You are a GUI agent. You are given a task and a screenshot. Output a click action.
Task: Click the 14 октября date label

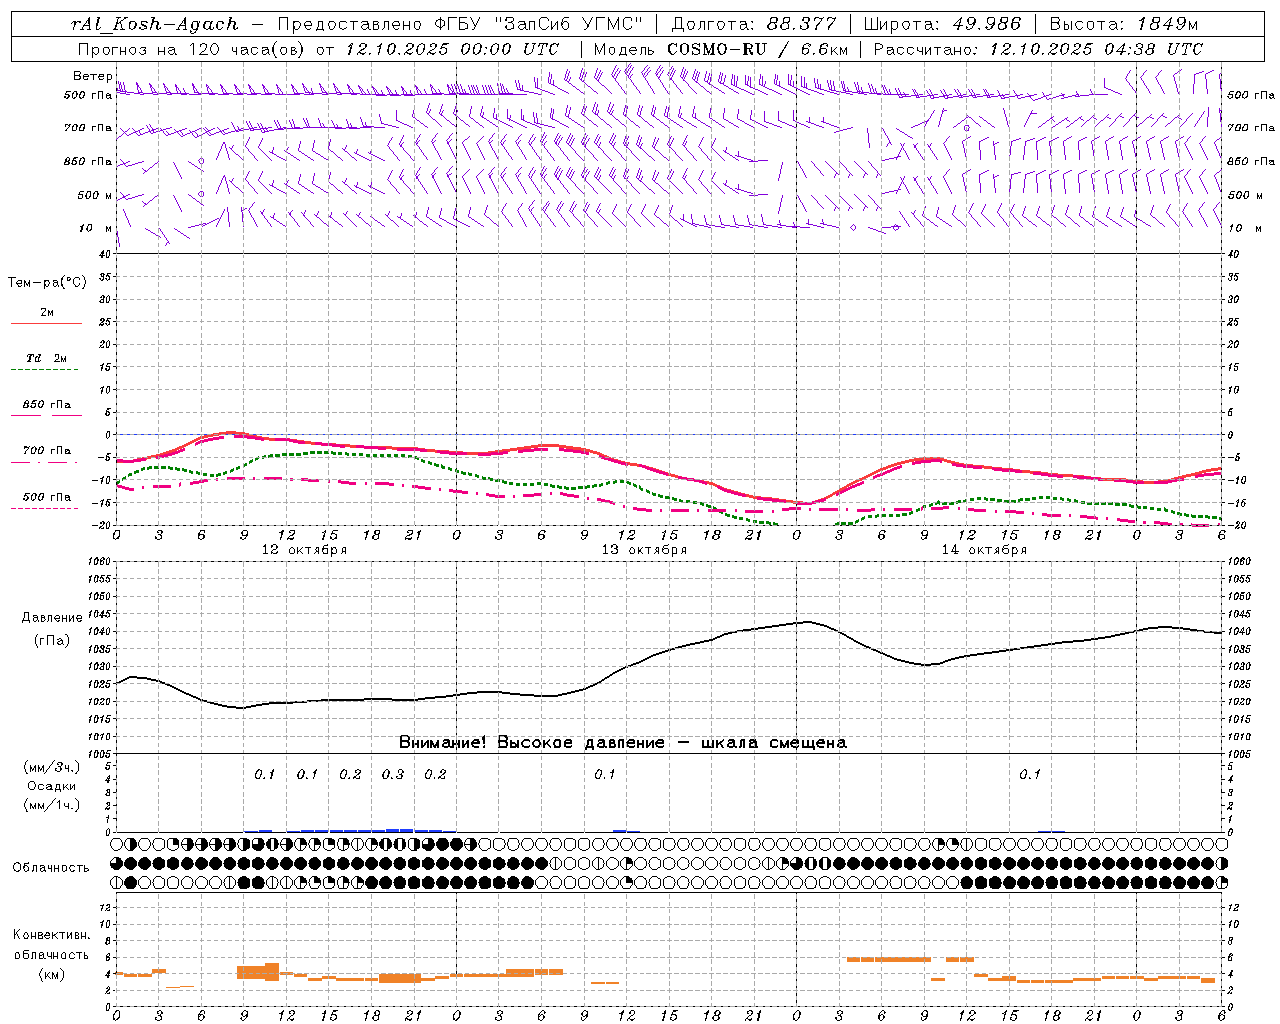tap(984, 550)
